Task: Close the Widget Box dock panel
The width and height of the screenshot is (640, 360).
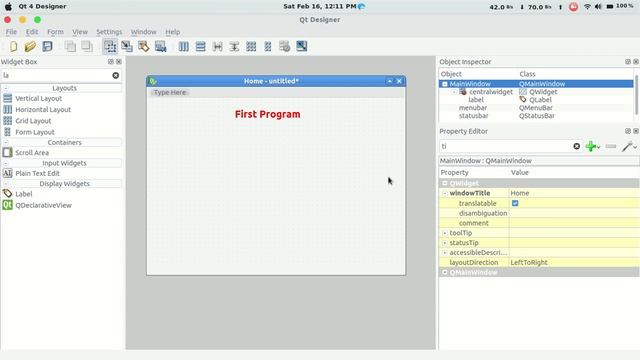Action: click(119, 62)
